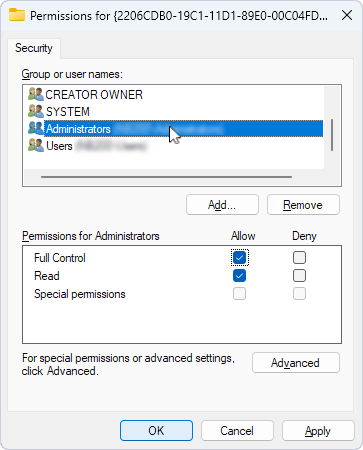Click Deny checkbox for Special permissions

[x=299, y=294]
